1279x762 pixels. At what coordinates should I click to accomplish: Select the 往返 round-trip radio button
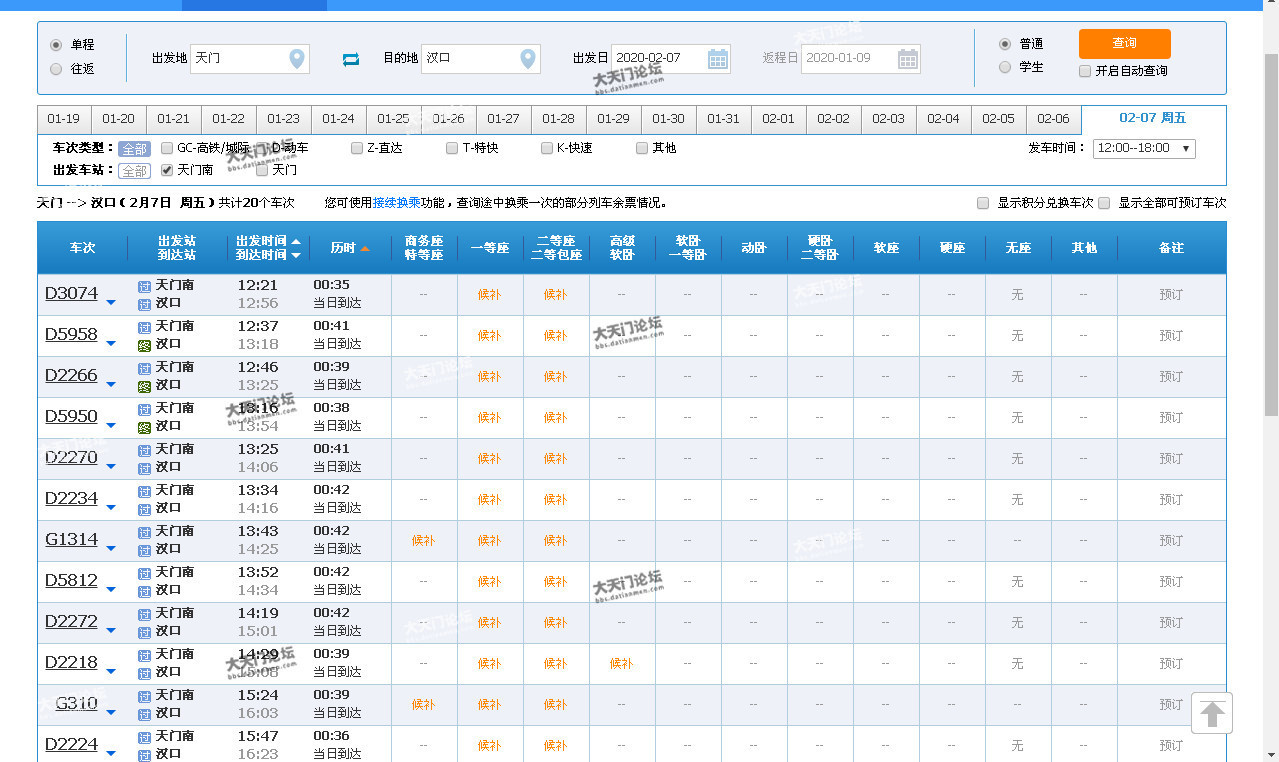(x=56, y=69)
